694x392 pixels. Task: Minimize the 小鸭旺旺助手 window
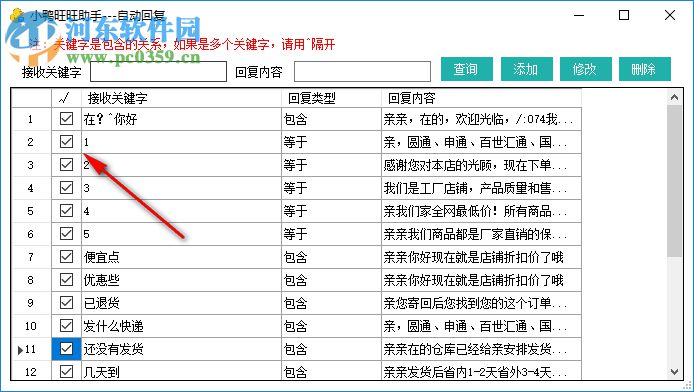(578, 15)
